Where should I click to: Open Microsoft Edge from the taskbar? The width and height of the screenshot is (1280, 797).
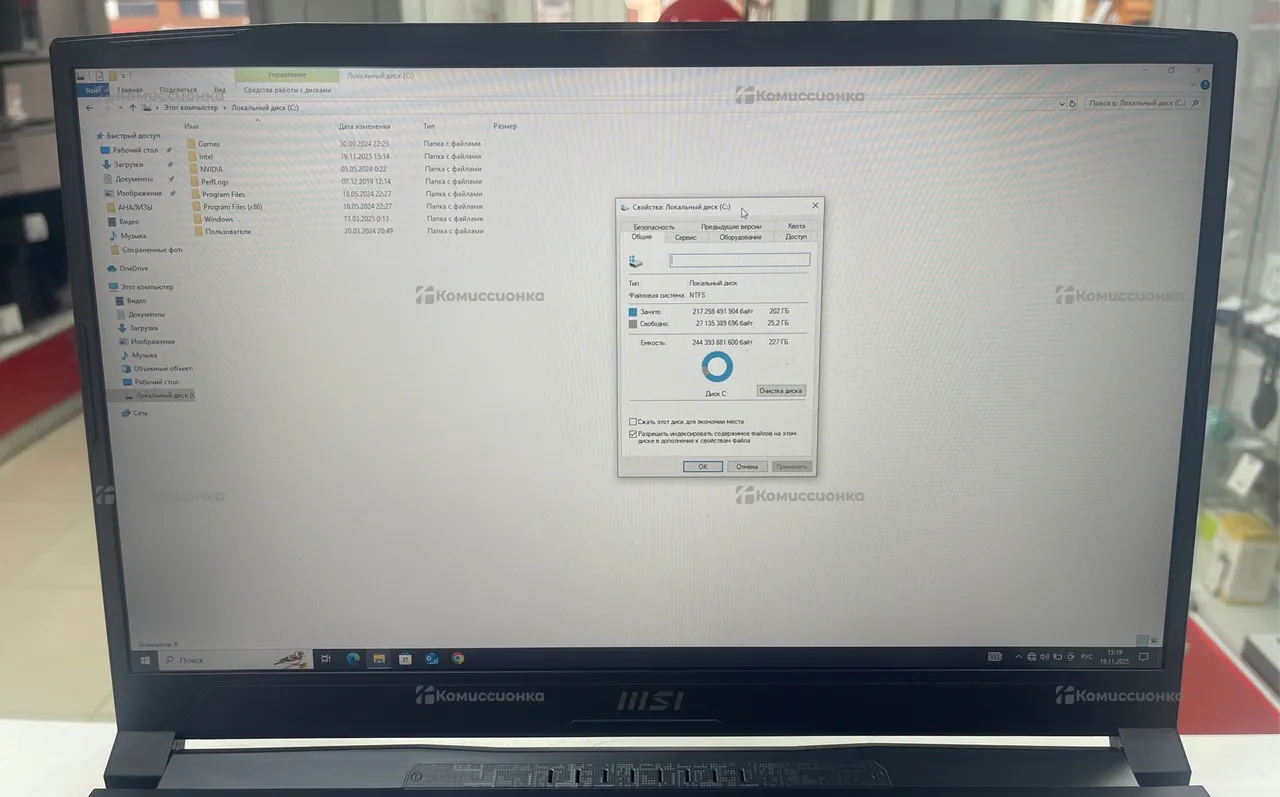pos(353,659)
